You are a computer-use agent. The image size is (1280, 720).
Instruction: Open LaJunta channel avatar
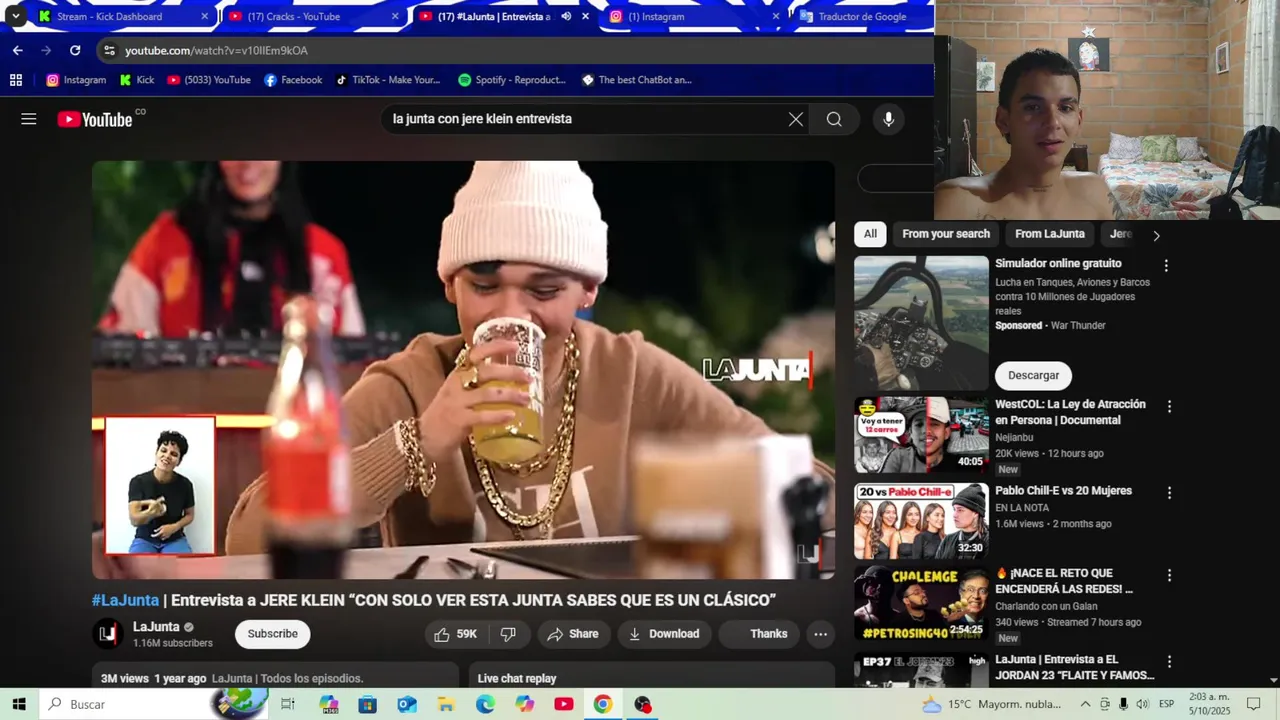coord(108,634)
